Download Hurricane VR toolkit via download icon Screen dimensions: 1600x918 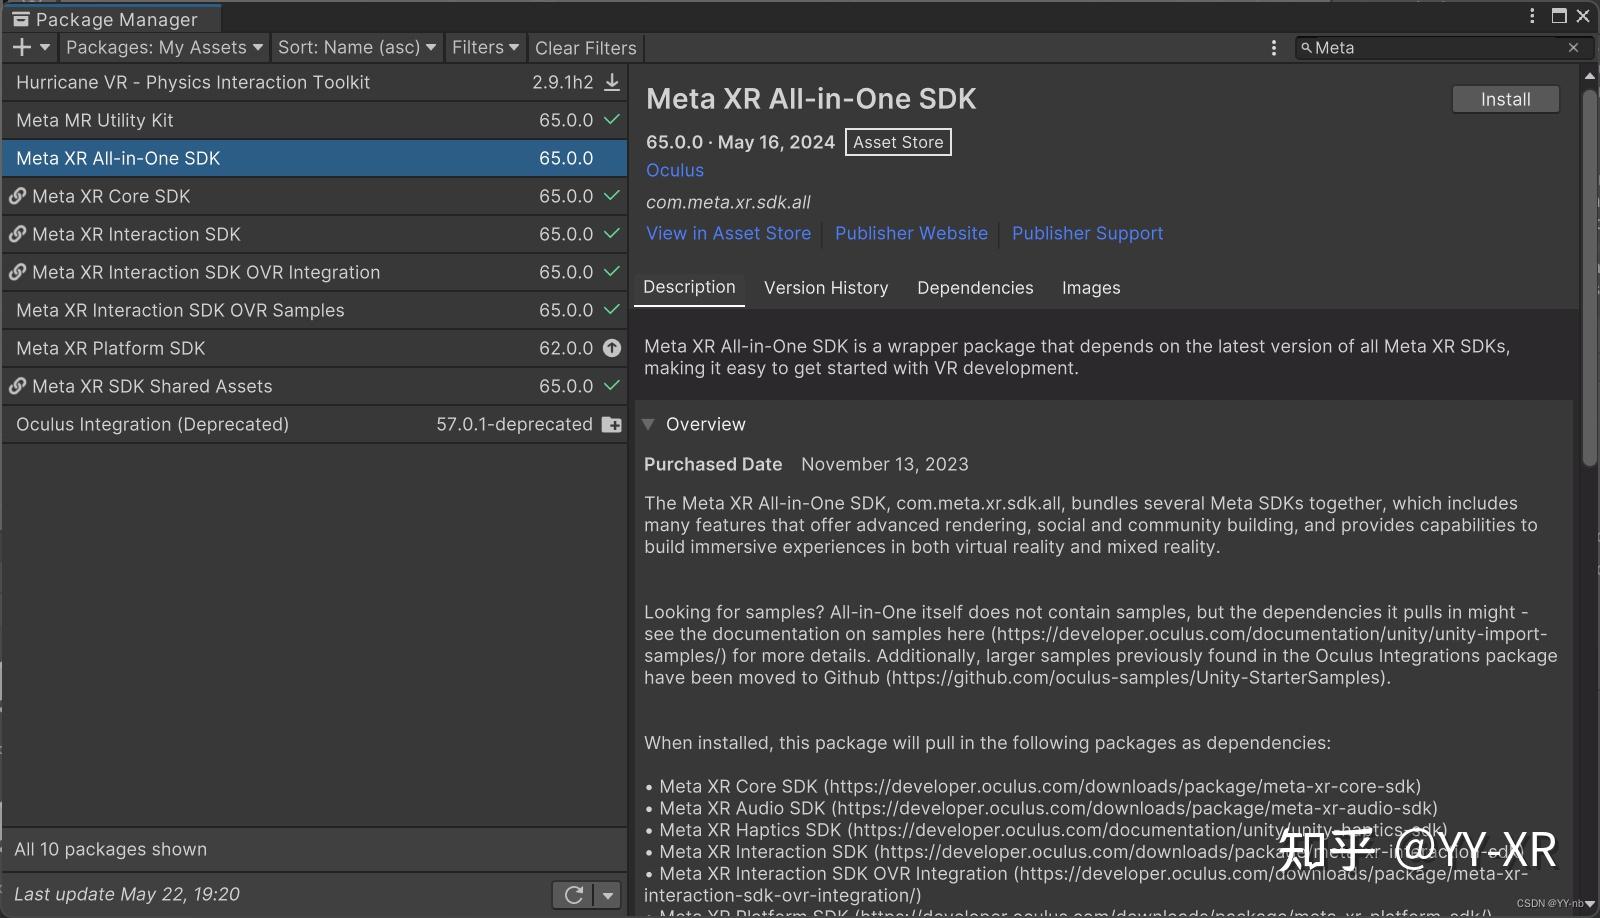tap(611, 82)
